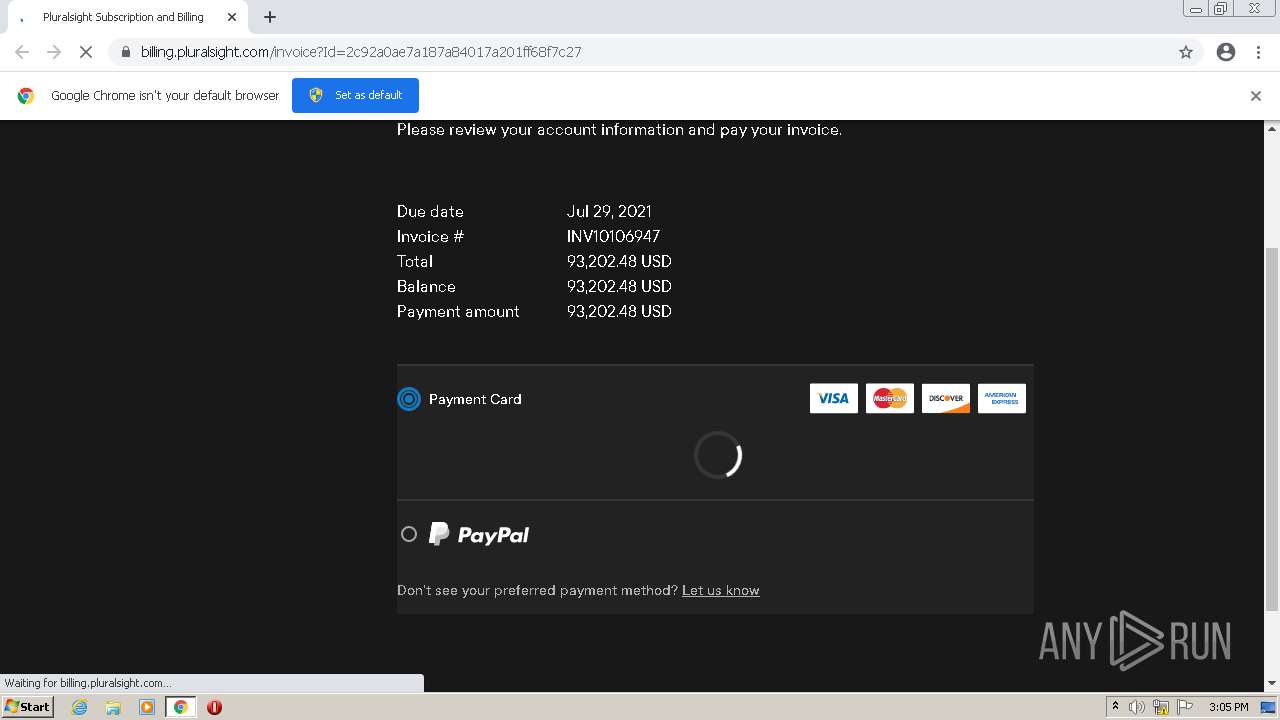Viewport: 1280px width, 720px height.
Task: Open the Let us know link
Action: (x=721, y=590)
